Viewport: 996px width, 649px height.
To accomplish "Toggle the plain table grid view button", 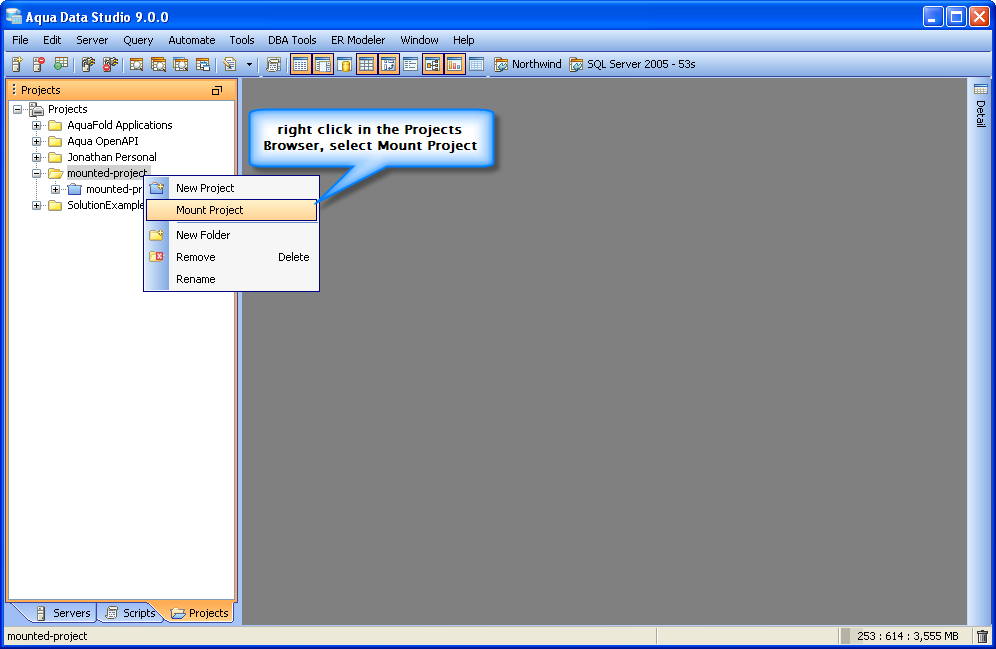I will (367, 64).
